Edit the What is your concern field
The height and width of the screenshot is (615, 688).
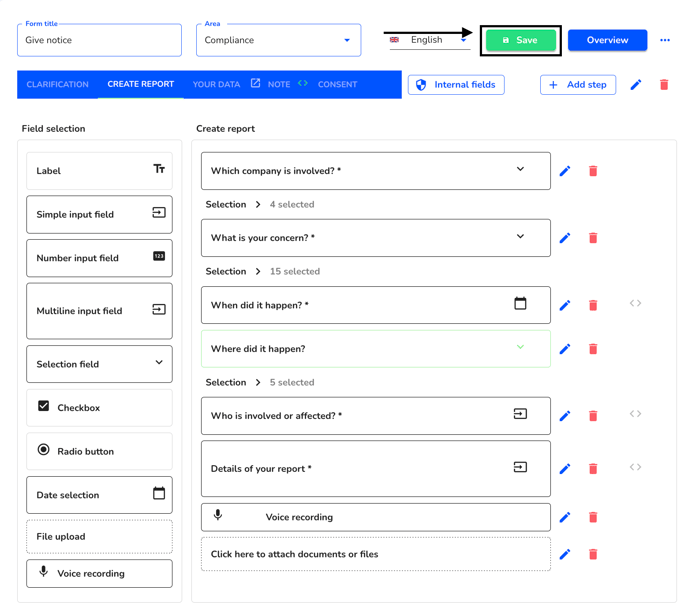[565, 238]
